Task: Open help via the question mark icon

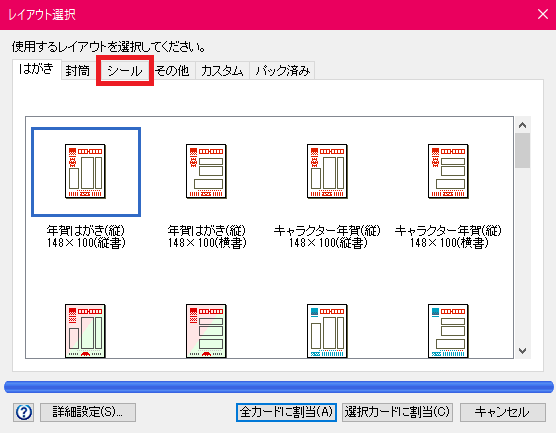Action: pyautogui.click(x=24, y=412)
